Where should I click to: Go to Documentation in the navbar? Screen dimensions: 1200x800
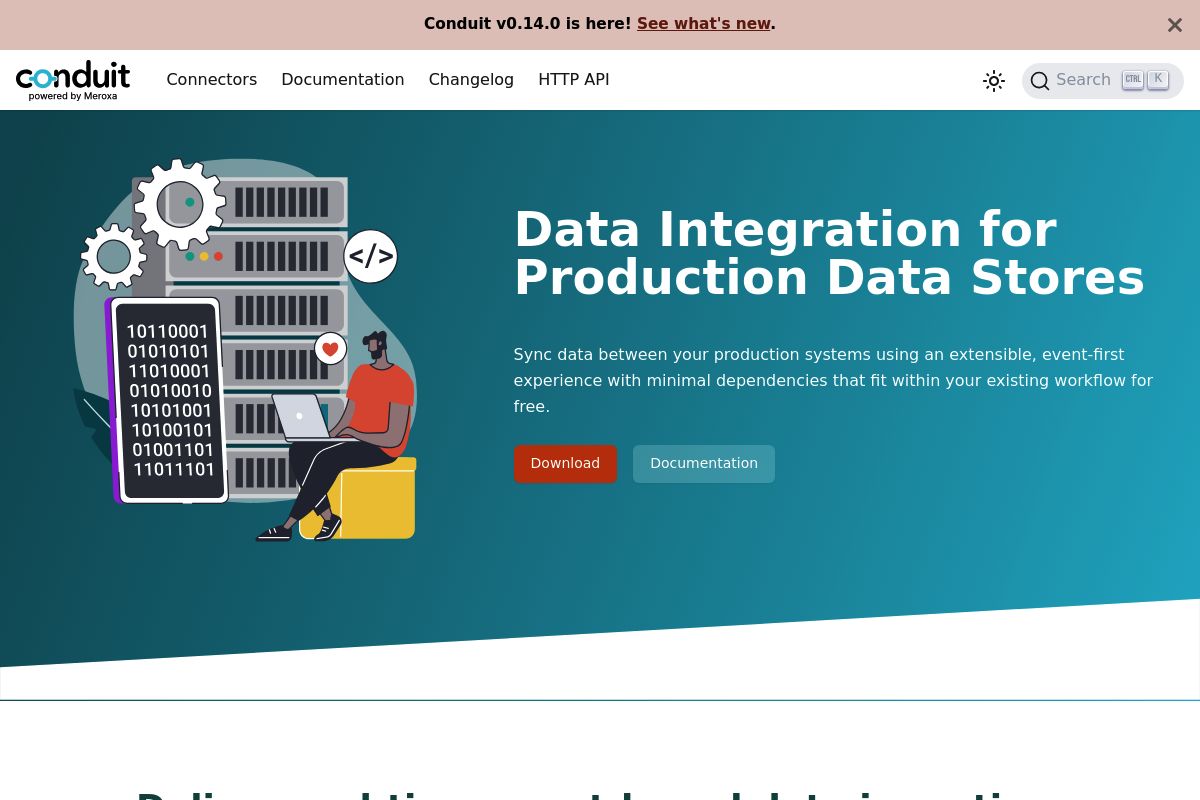(x=343, y=80)
